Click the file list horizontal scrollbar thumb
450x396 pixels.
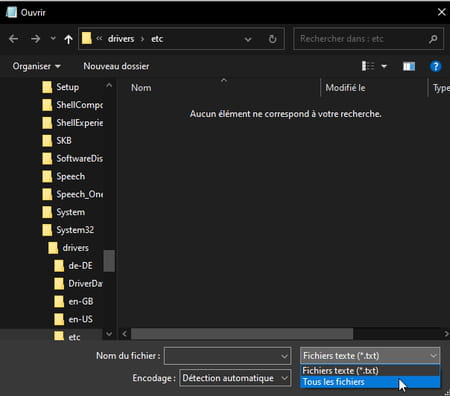[x=242, y=334]
